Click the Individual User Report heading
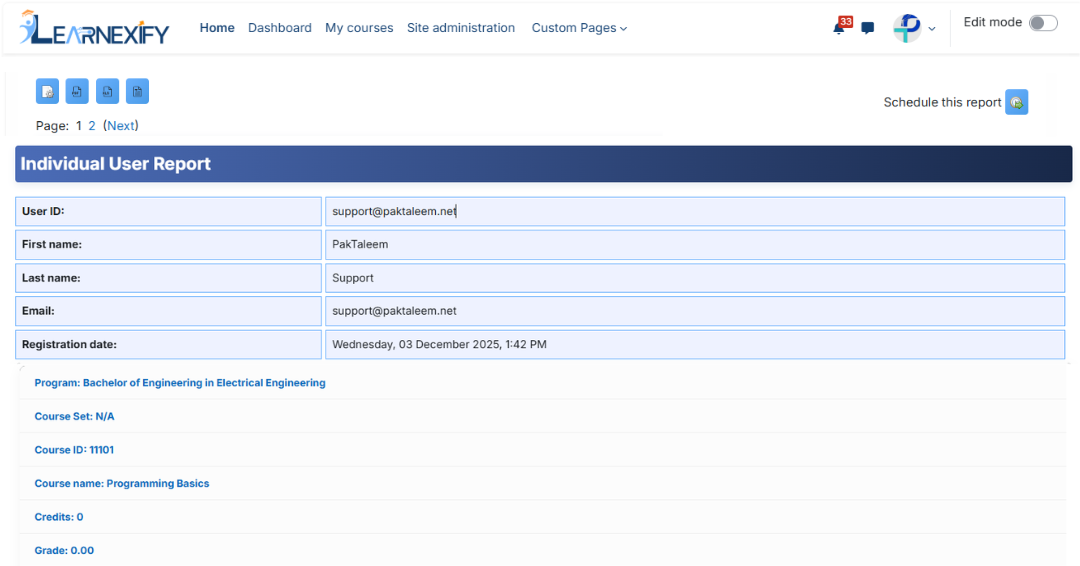This screenshot has width=1080, height=566. click(x=116, y=164)
